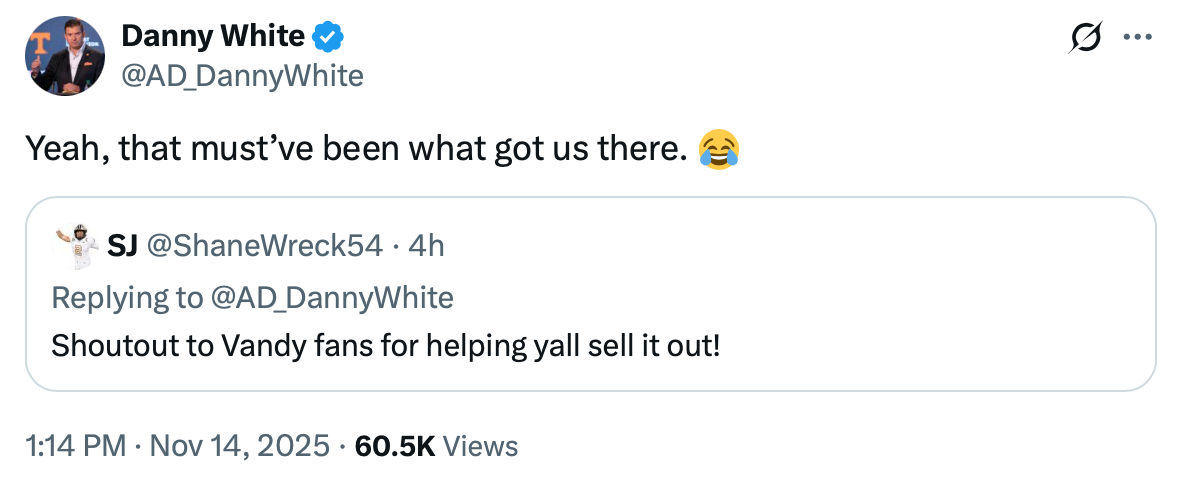Open the Danny White display name
The image size is (1184, 496).
(212, 38)
